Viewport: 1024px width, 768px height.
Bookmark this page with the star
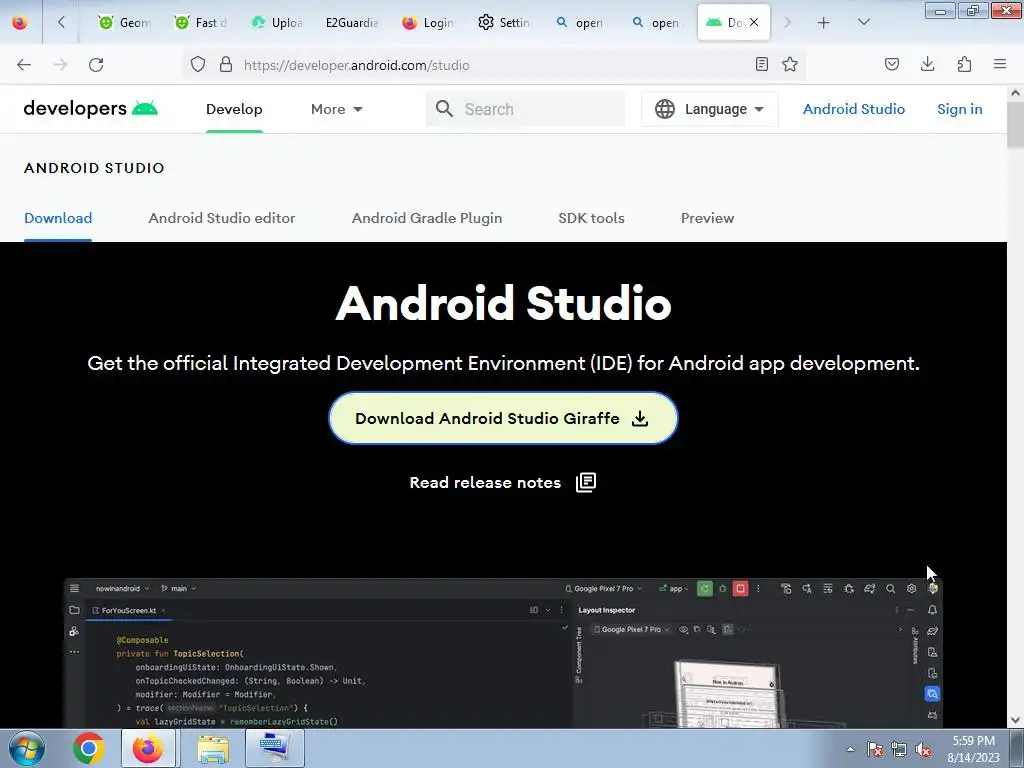tap(790, 64)
